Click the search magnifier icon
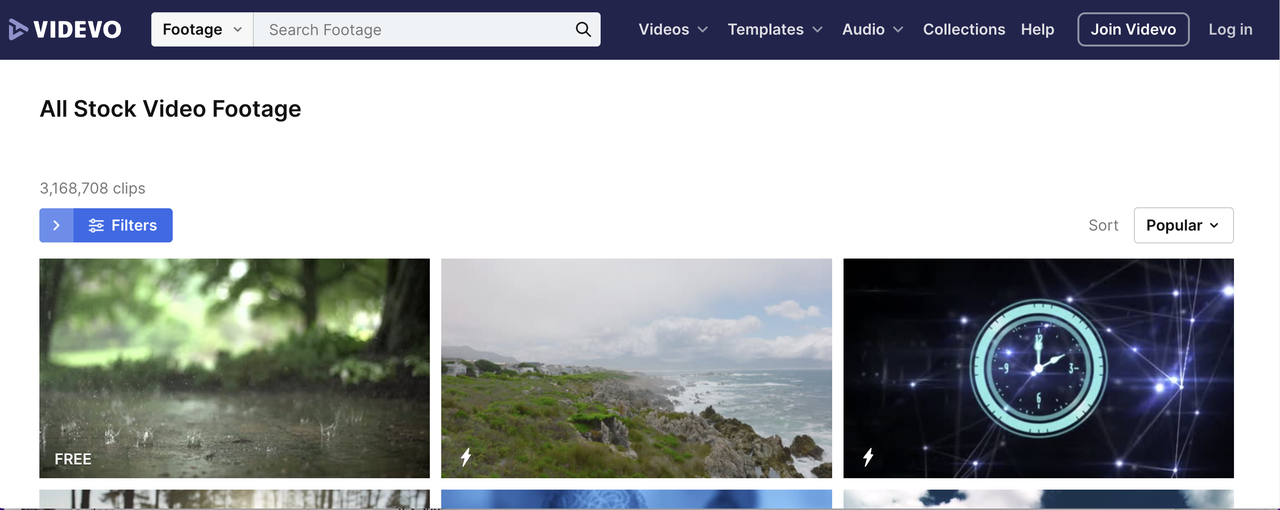 (x=584, y=30)
